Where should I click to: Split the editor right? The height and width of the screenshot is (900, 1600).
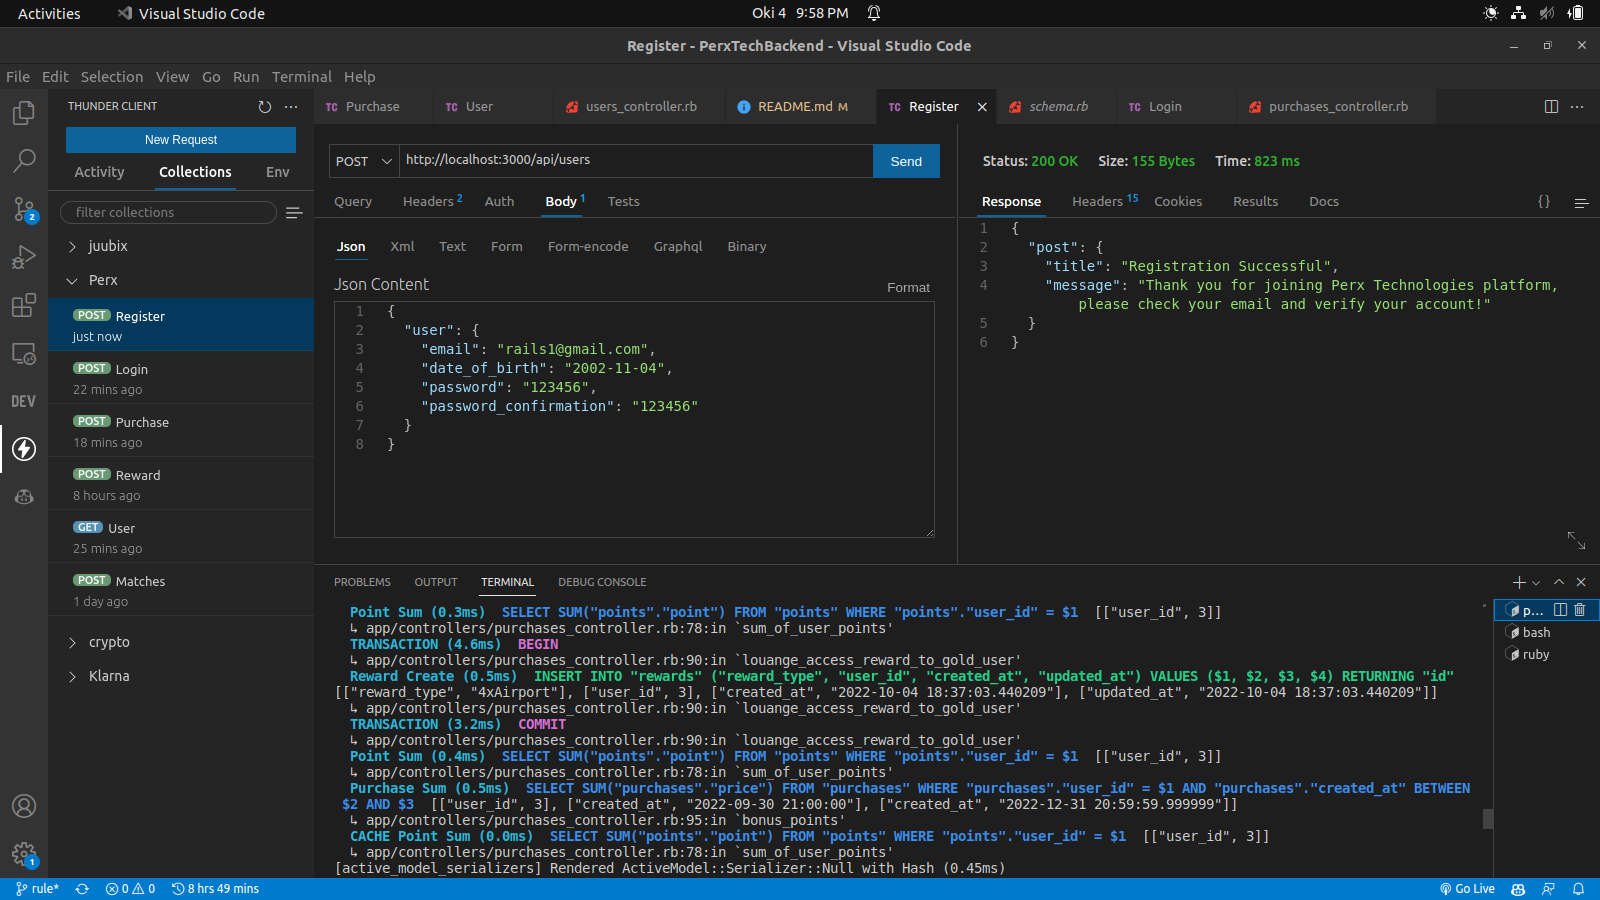[1551, 106]
